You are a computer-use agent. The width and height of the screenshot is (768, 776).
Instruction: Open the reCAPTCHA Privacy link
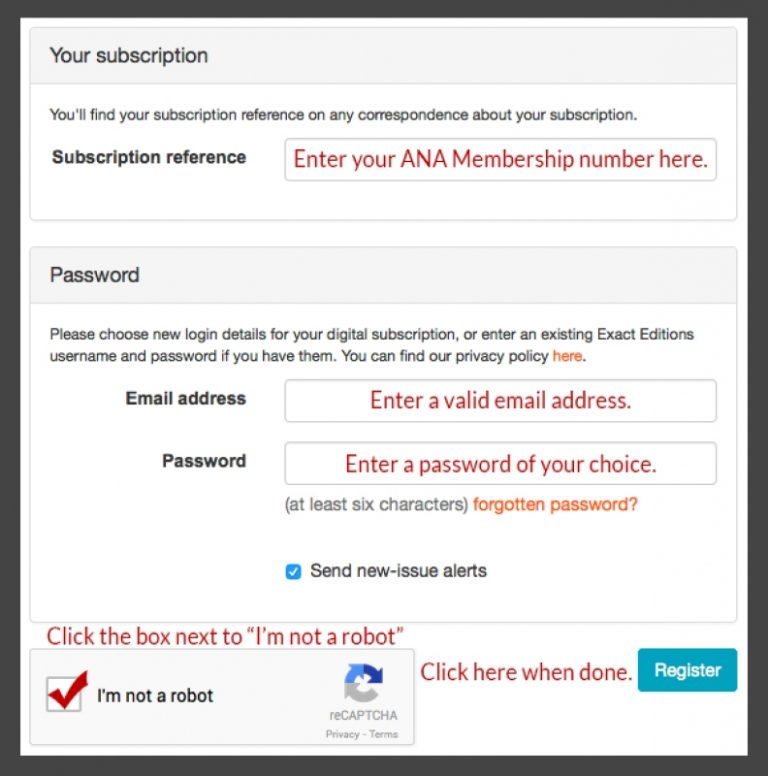[342, 734]
